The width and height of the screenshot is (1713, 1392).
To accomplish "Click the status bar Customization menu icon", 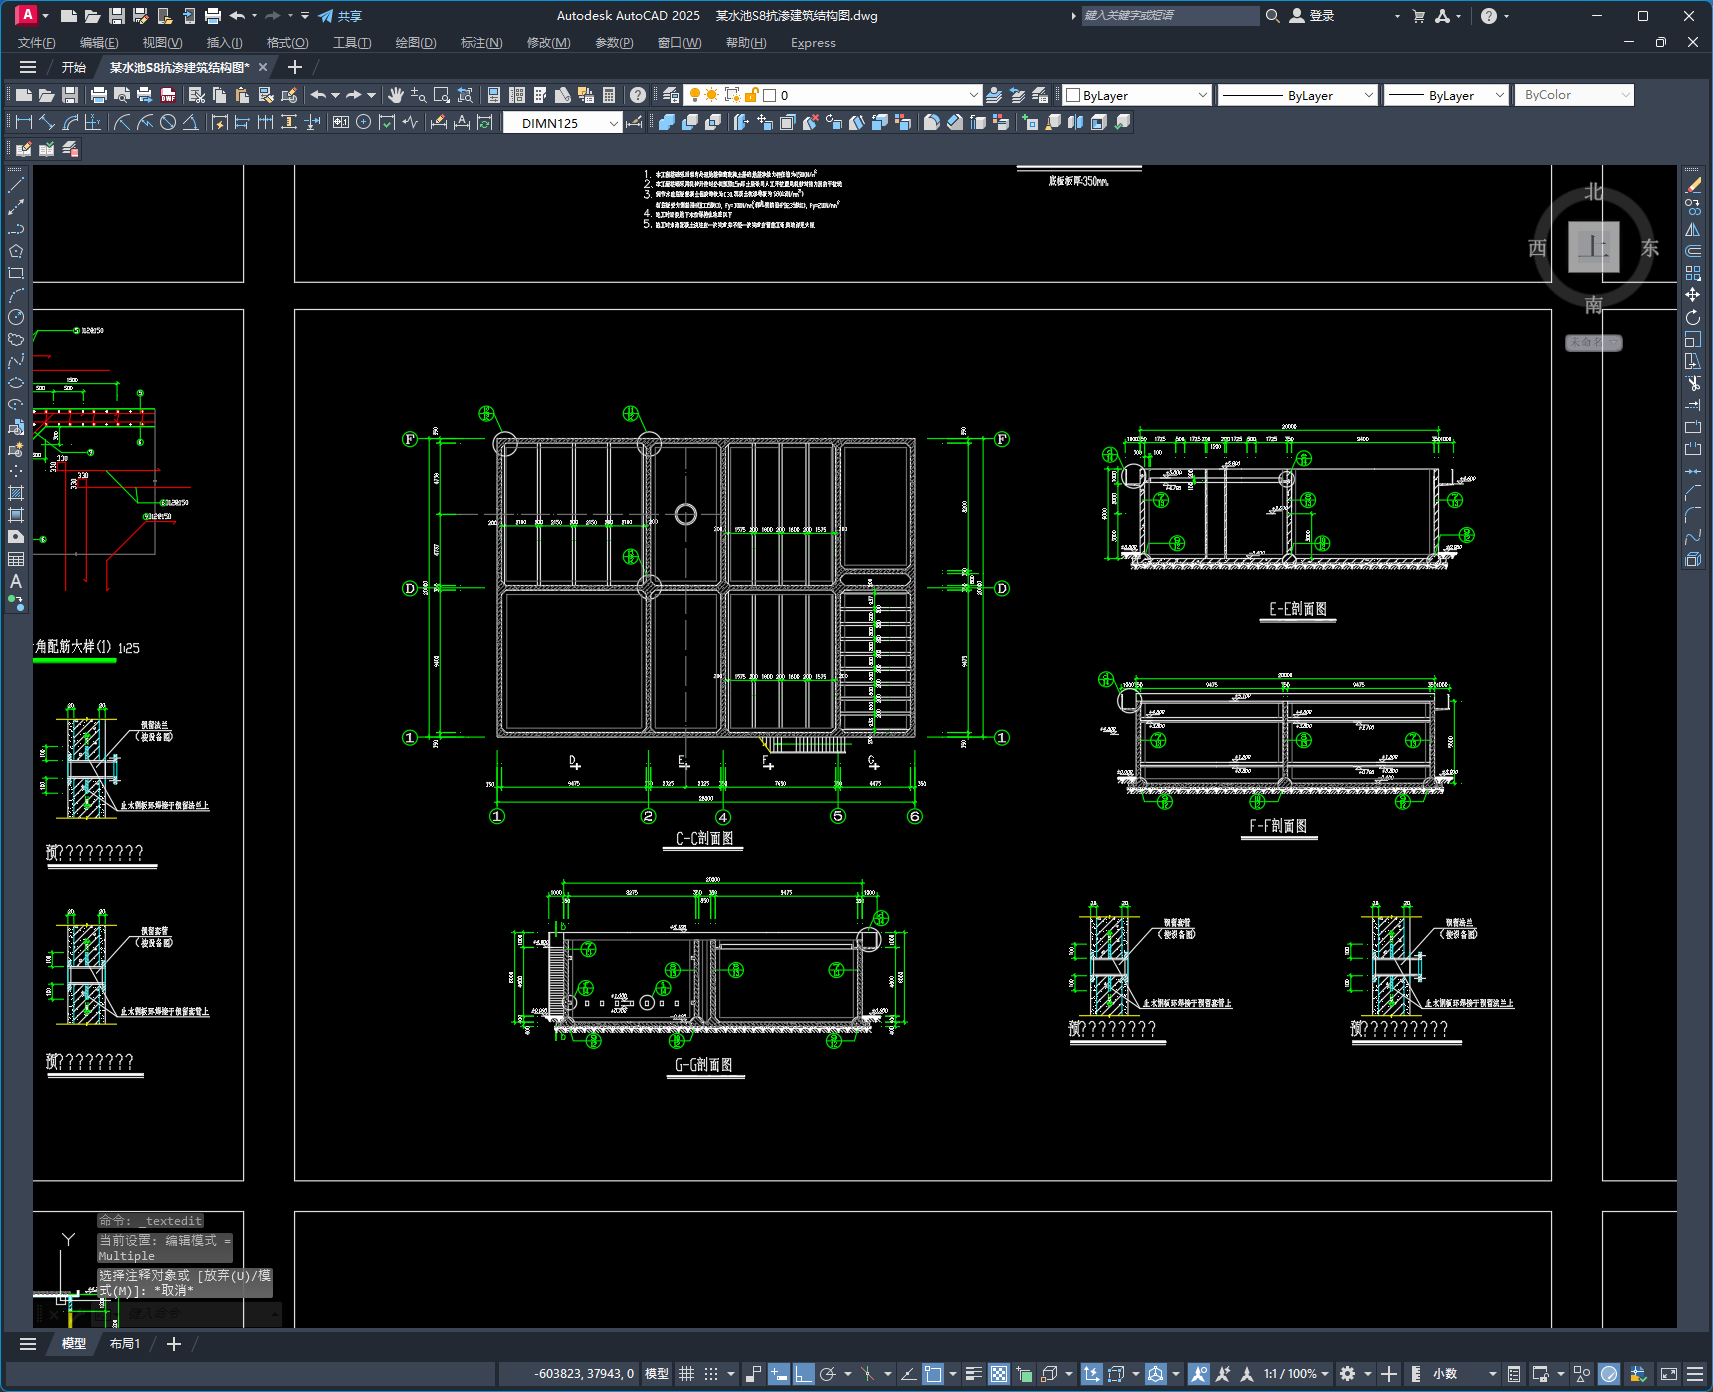I will pos(1695,1374).
